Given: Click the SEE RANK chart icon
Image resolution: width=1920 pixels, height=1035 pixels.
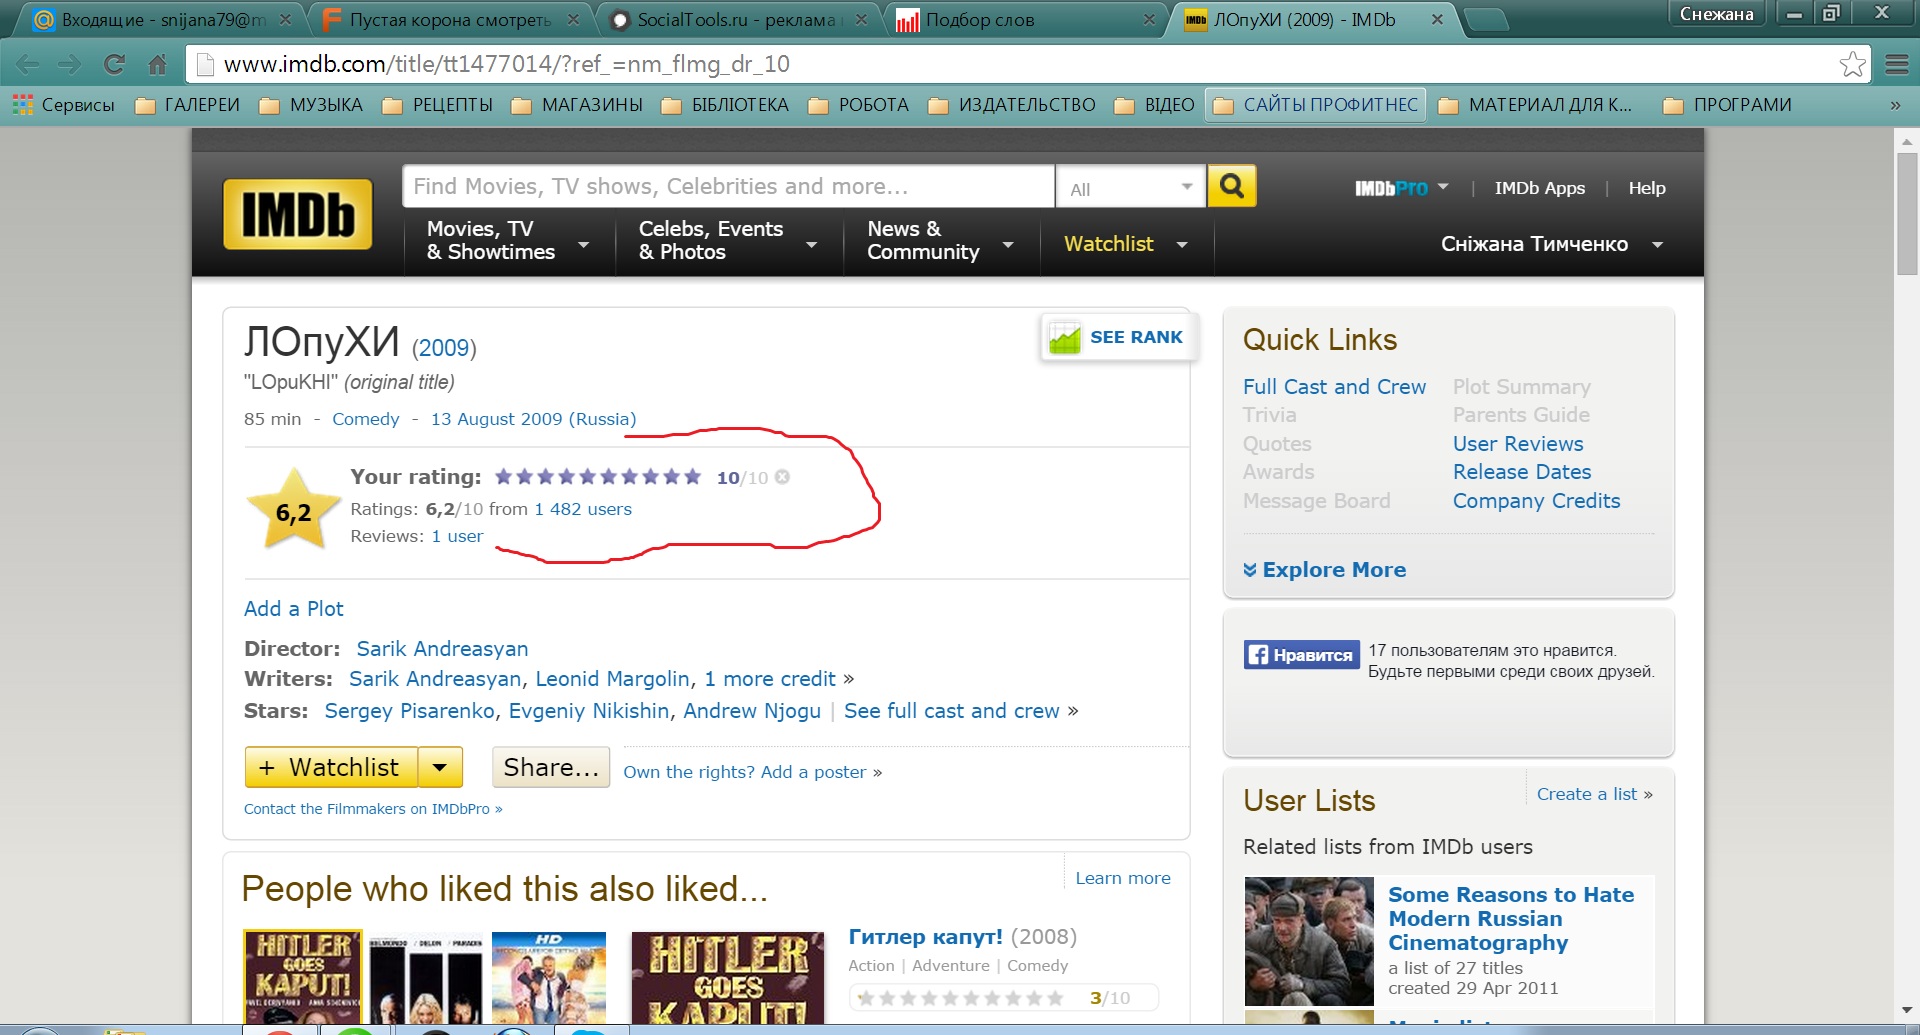Looking at the screenshot, I should coord(1064,338).
